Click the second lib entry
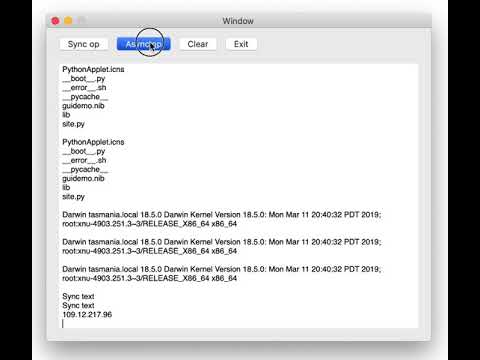480x360 pixels. pos(66,187)
